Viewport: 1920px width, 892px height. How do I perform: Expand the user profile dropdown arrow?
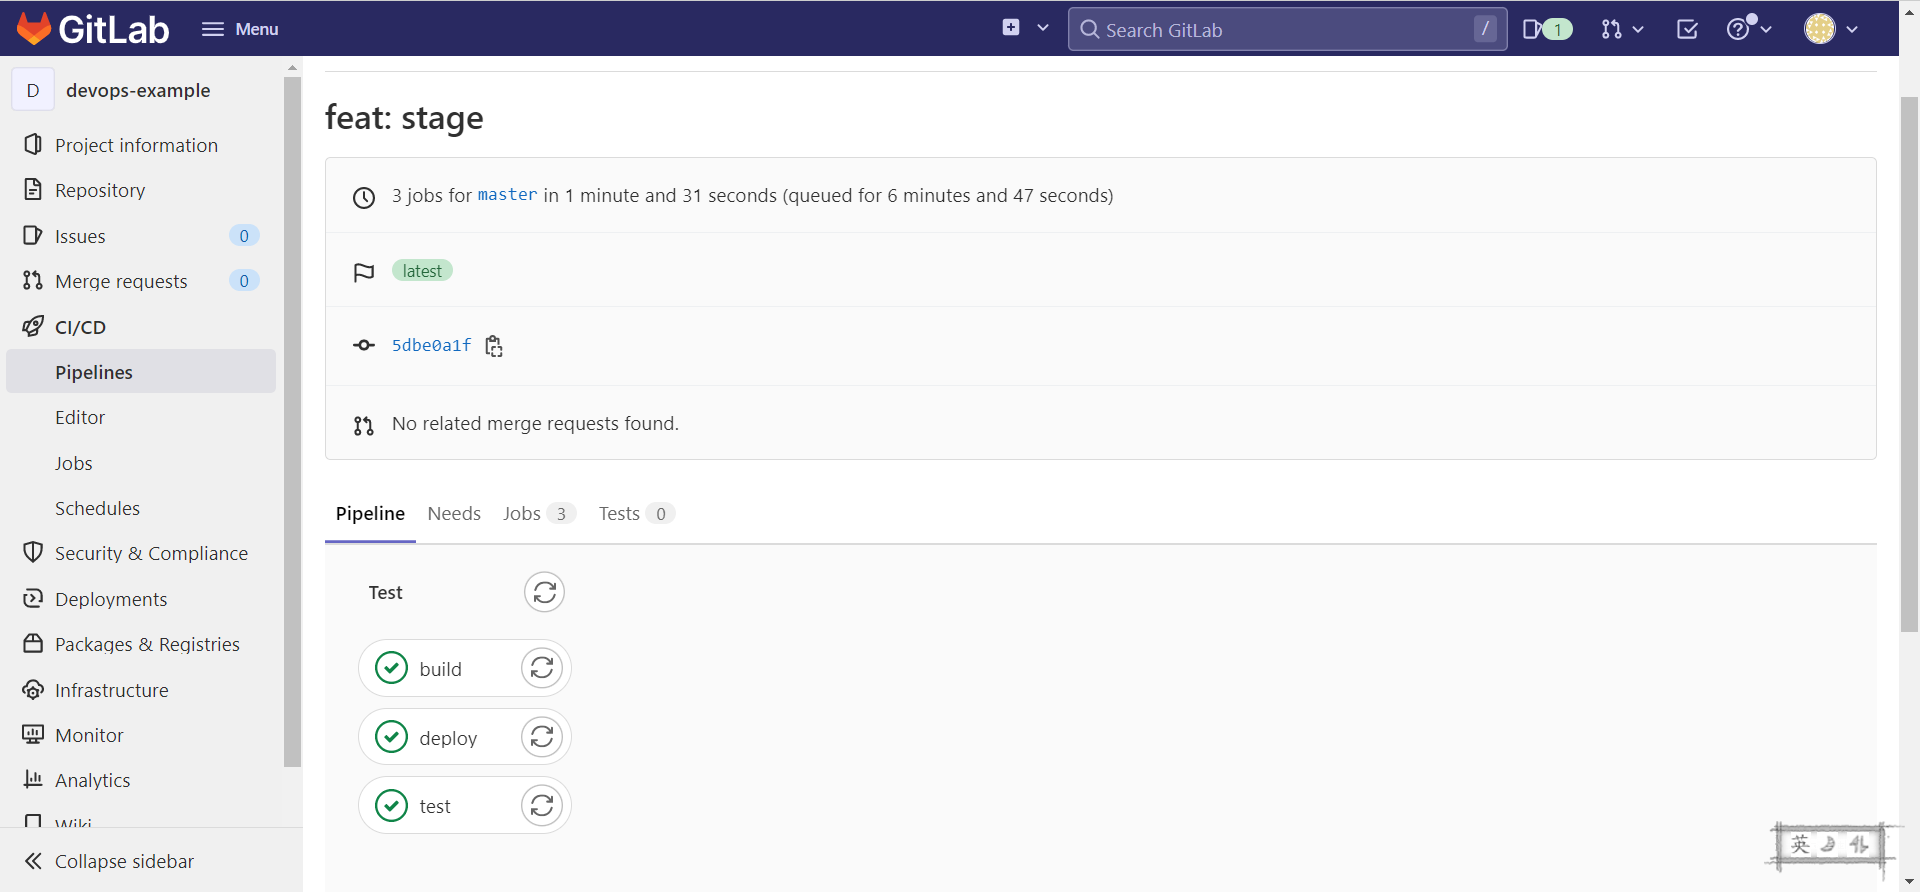[x=1852, y=29]
